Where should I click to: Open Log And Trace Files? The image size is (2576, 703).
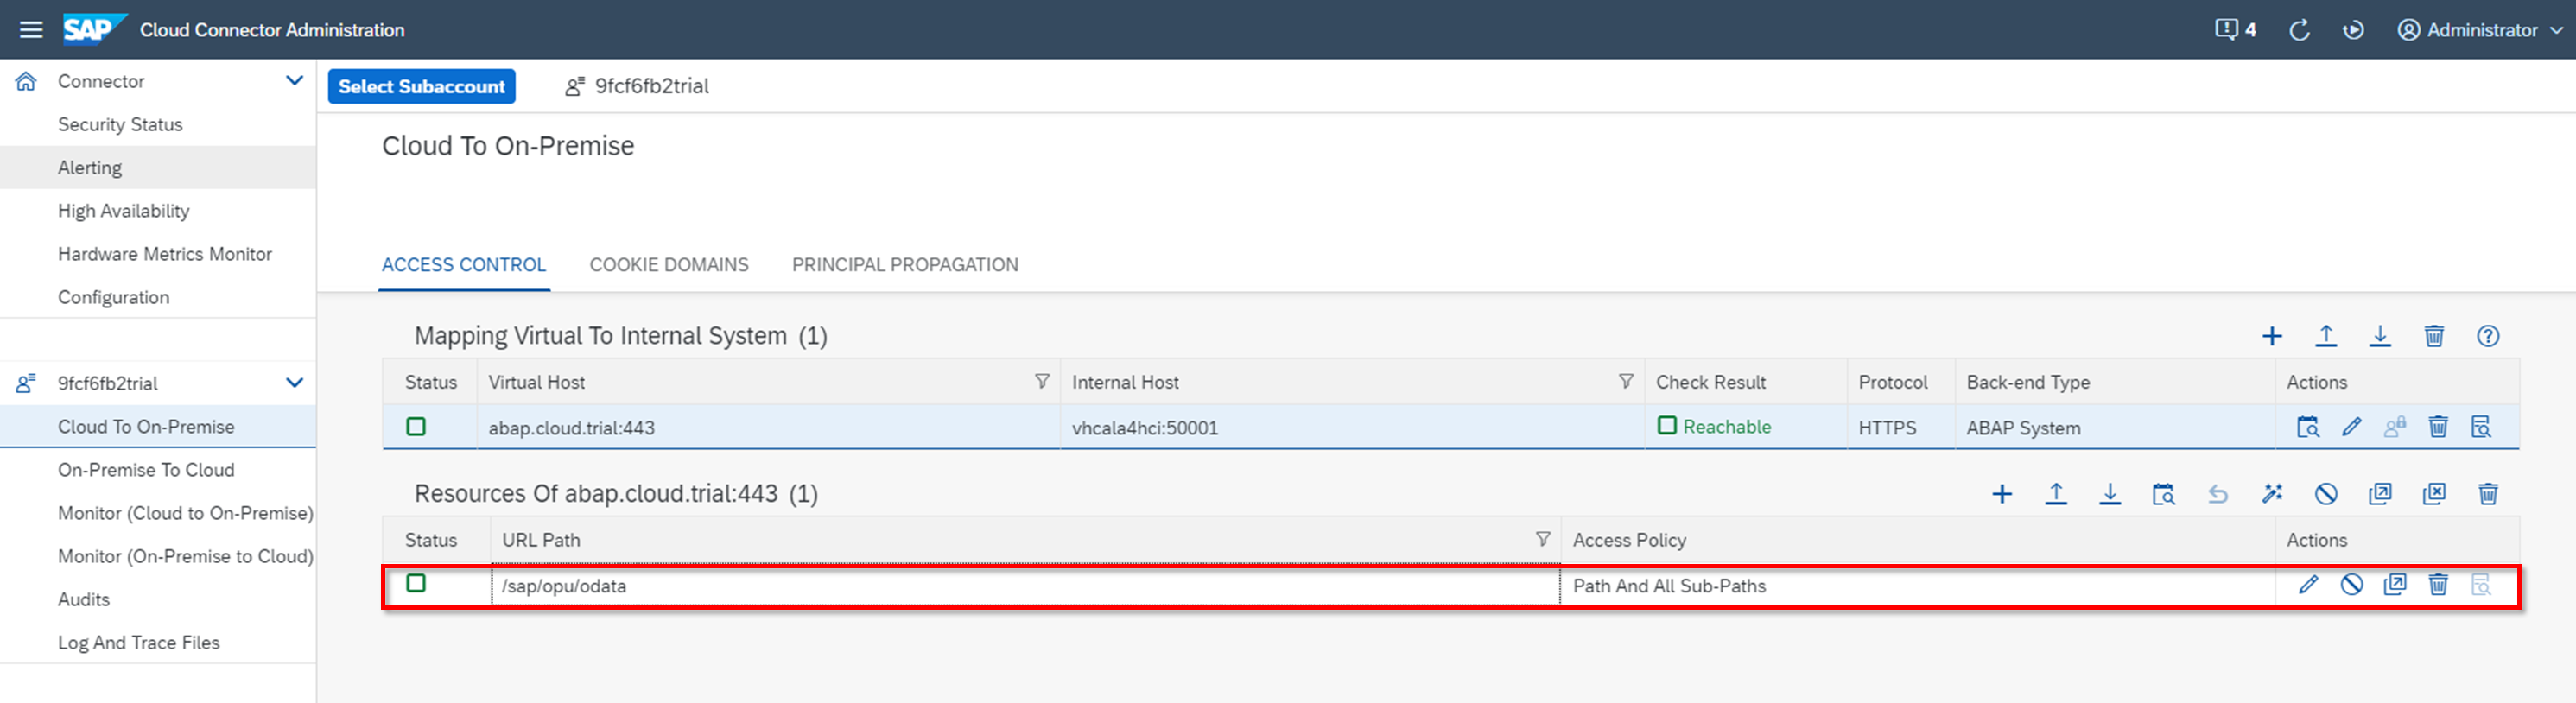(139, 642)
